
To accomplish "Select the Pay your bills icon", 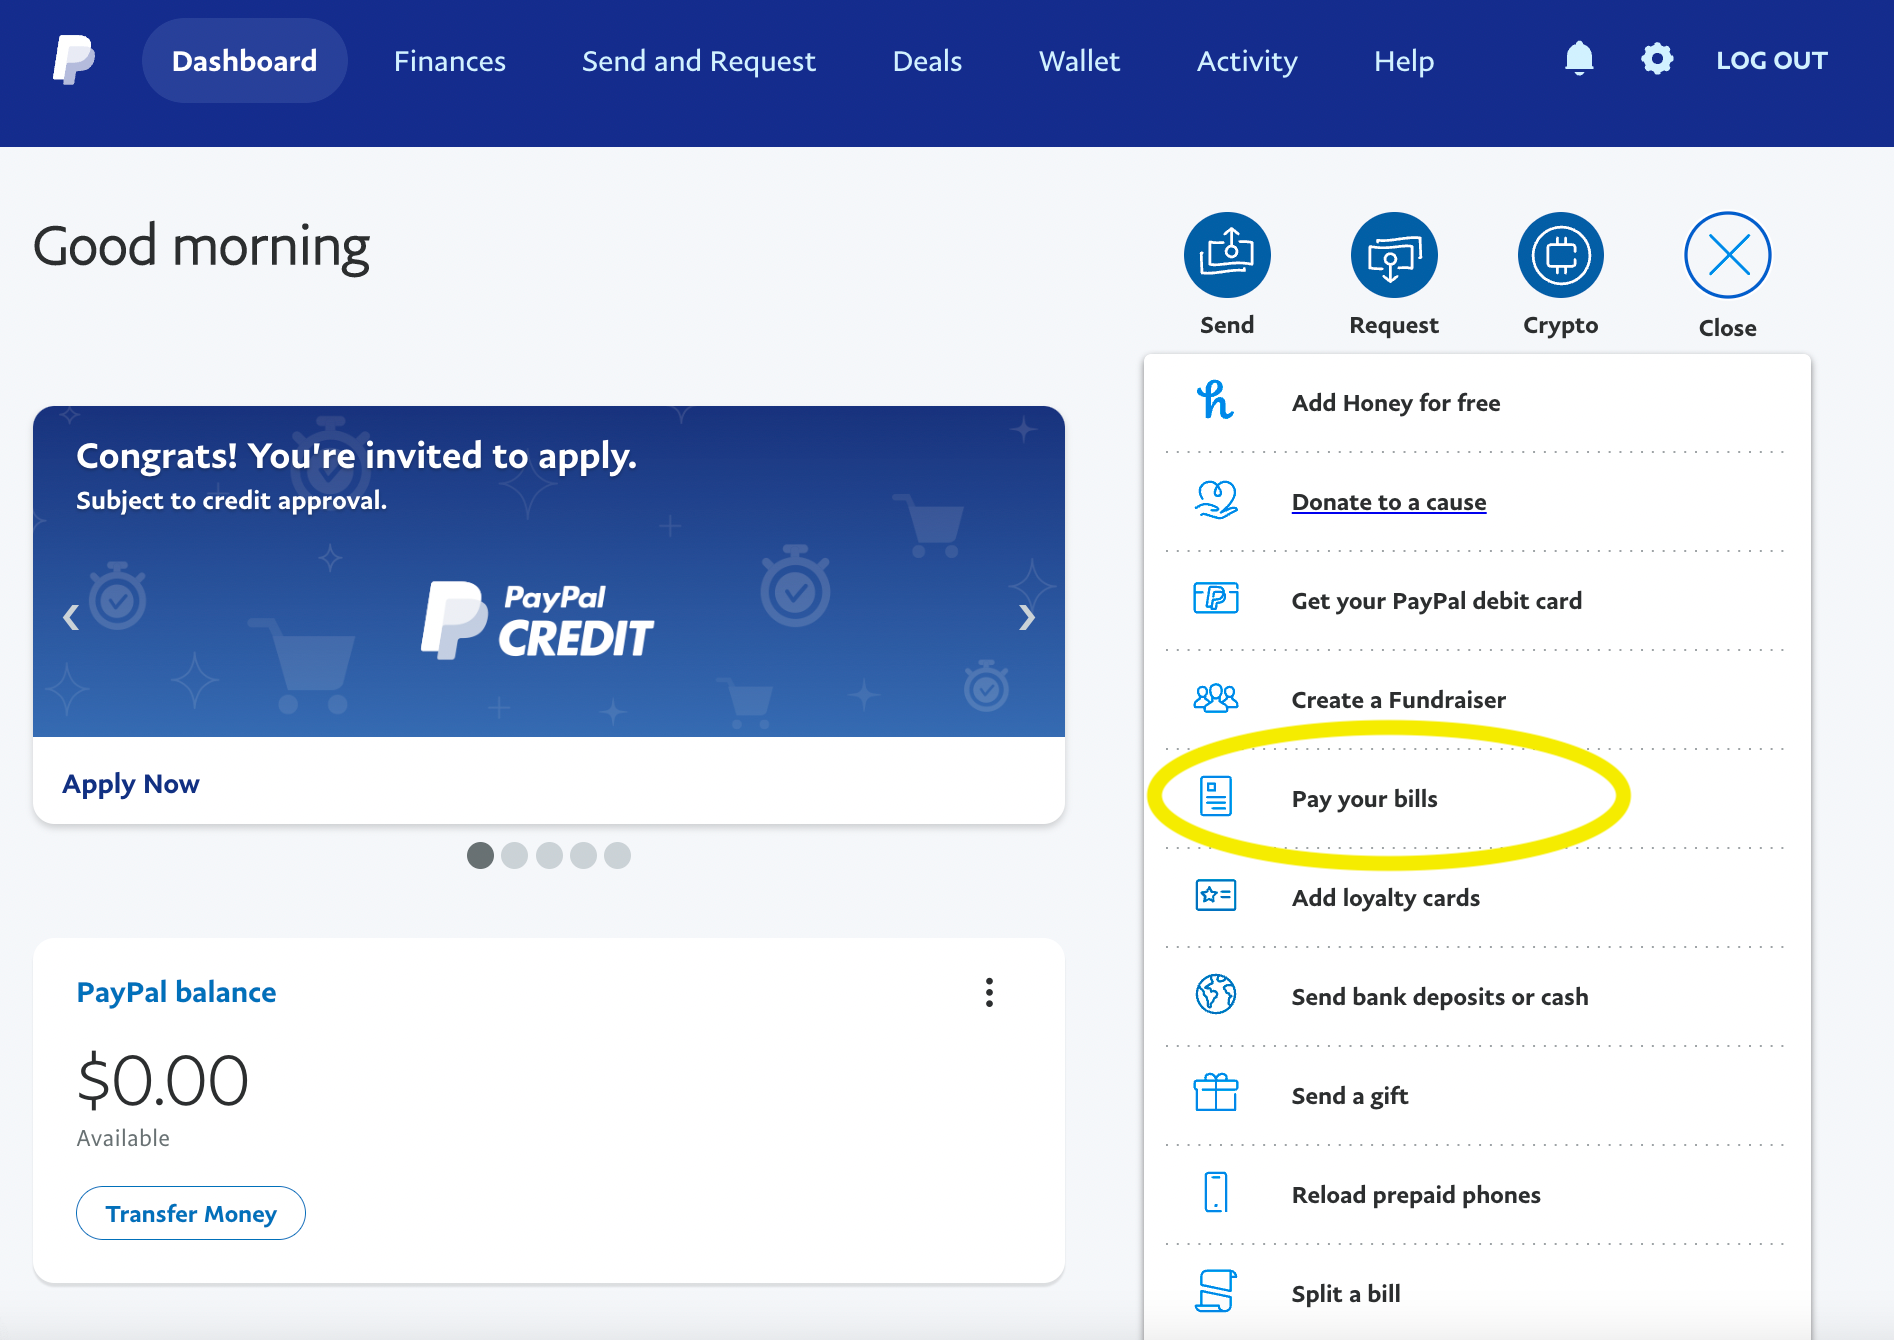I will coord(1215,797).
